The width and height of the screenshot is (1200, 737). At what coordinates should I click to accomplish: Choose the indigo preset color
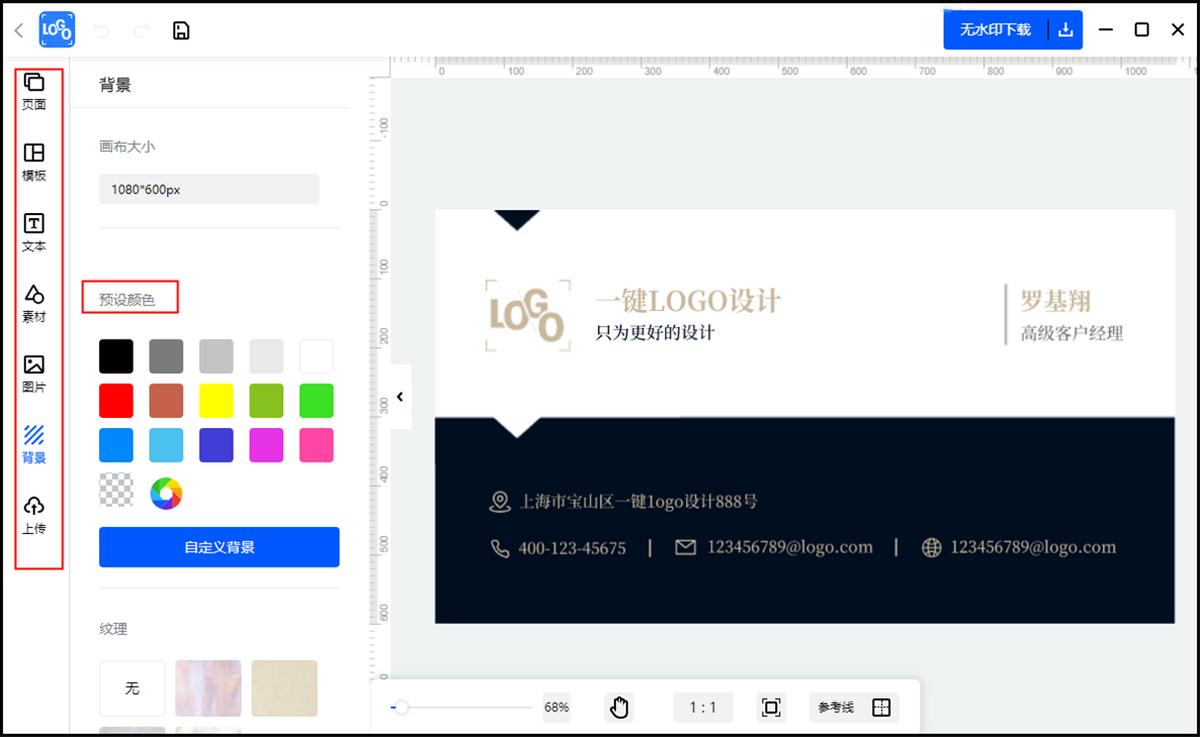[216, 445]
